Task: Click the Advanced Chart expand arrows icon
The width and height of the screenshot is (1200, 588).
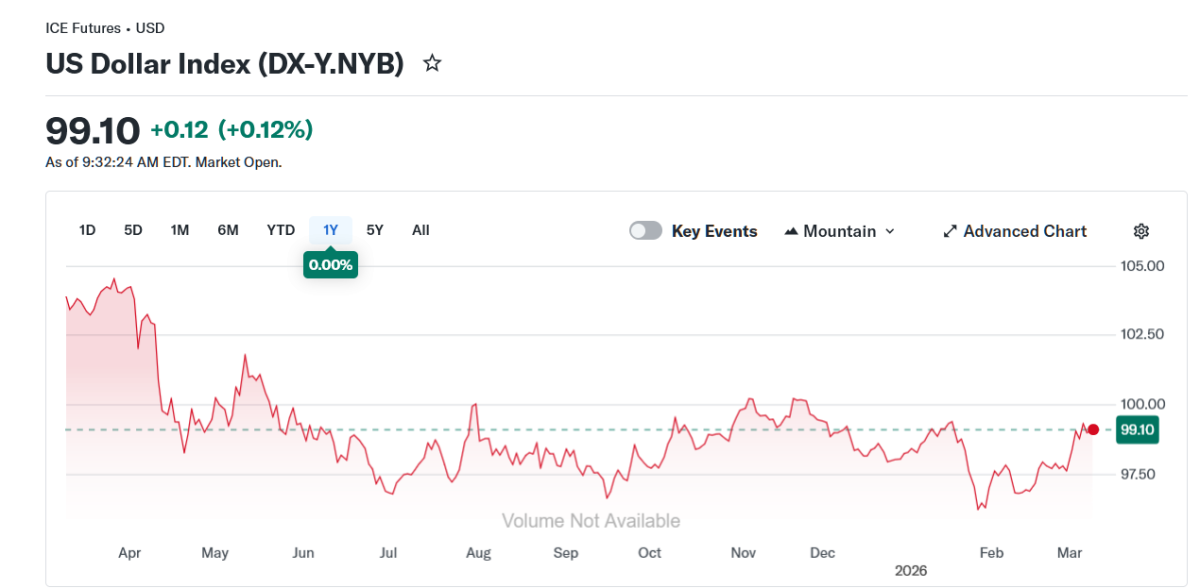Action: [x=950, y=231]
